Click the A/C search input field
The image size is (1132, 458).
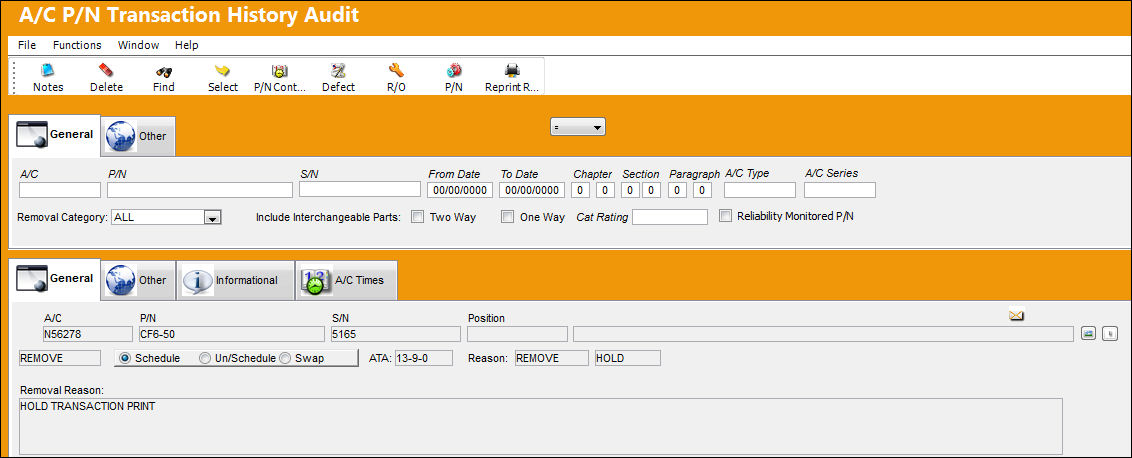60,190
